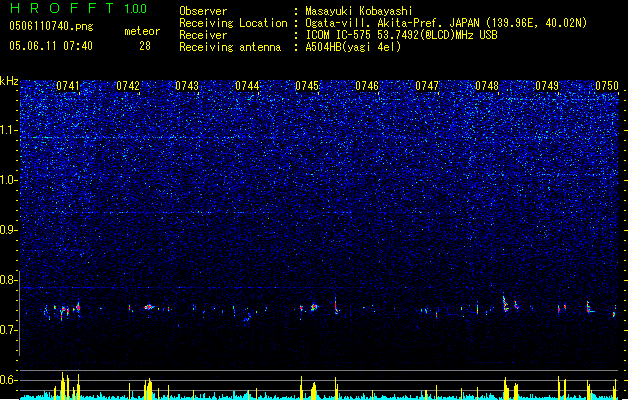Click the 0.7 kHz axis label
Image resolution: width=629 pixels, height=400 pixels.
tap(9, 330)
